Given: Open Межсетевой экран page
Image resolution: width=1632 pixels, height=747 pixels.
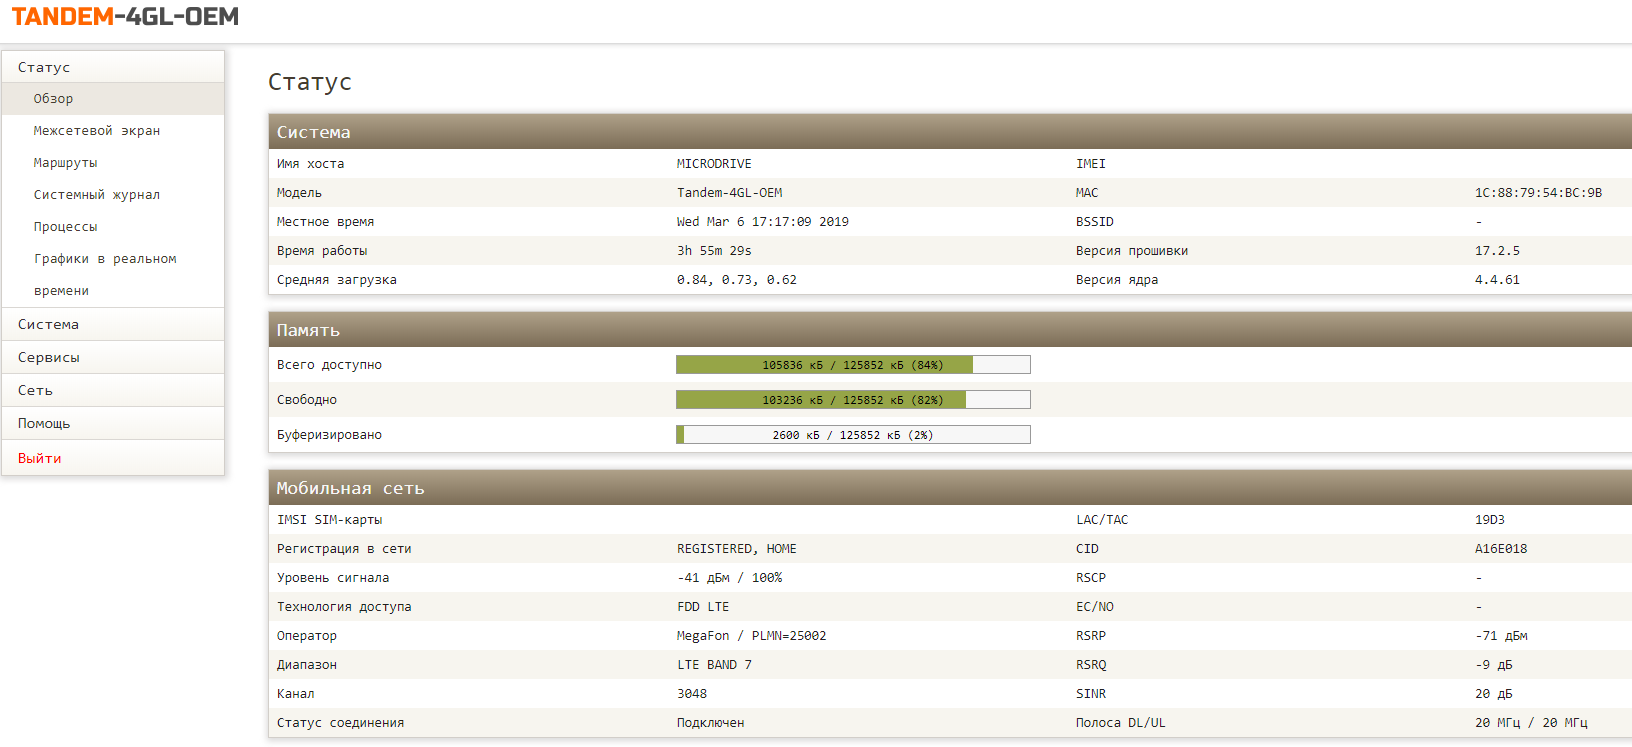Looking at the screenshot, I should point(97,131).
